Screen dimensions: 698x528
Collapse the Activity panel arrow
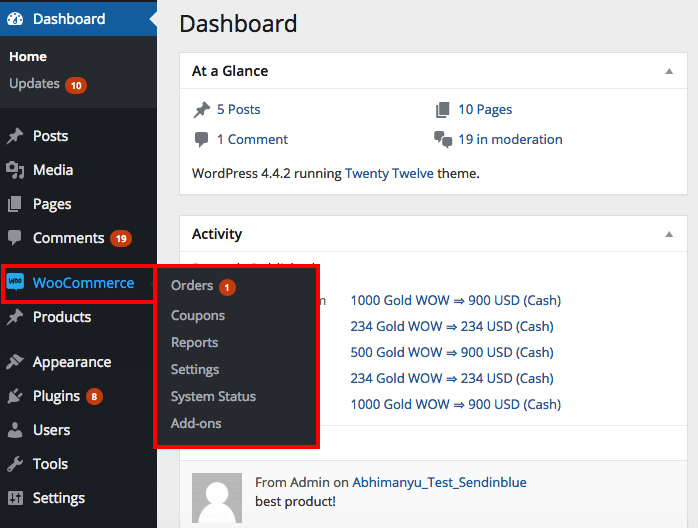[x=668, y=234]
